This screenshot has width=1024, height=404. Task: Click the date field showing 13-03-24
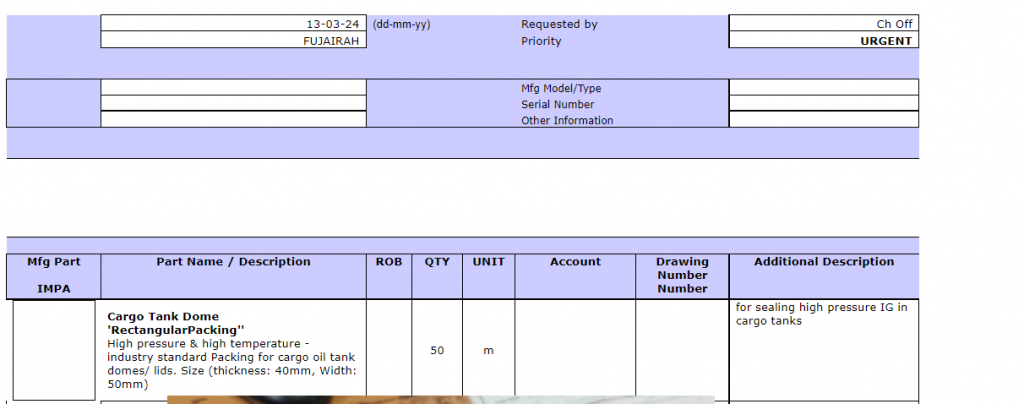tap(233, 24)
